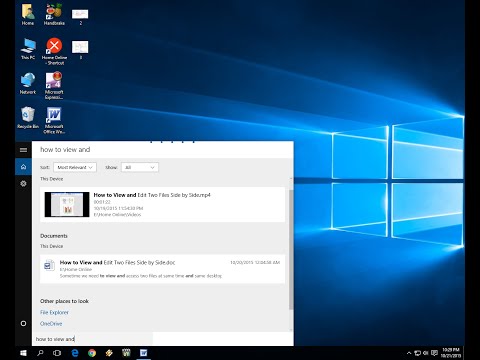The height and width of the screenshot is (360, 480).
Task: Open Task View from the taskbar
Action: point(57,353)
